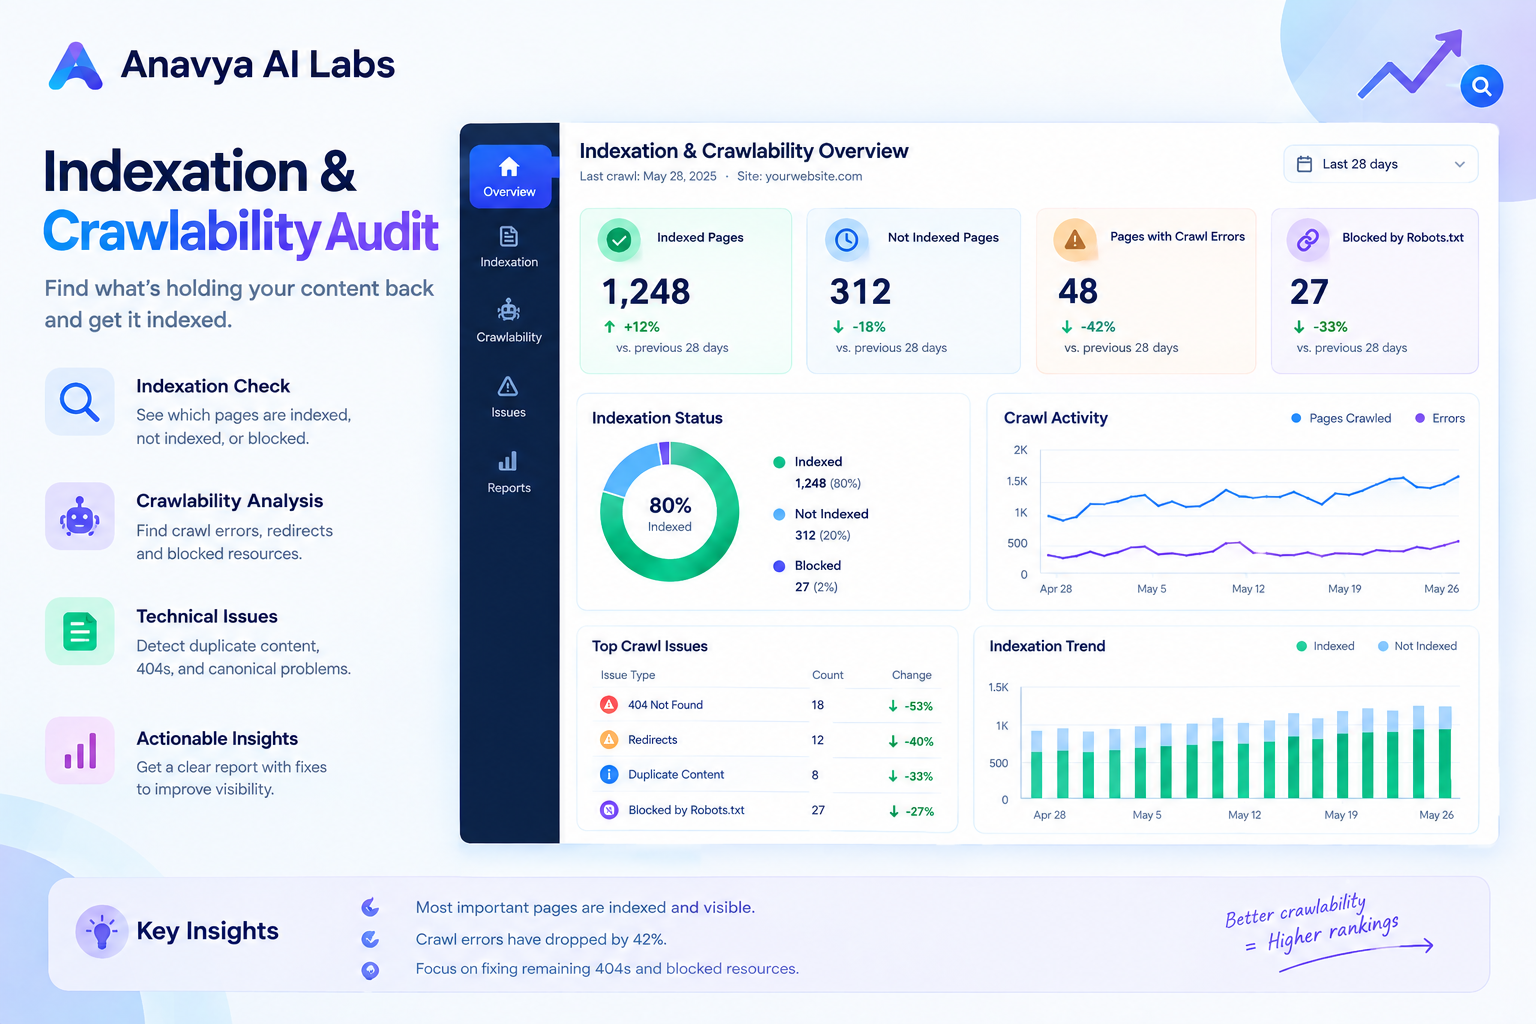Click the Change column header

pos(911,675)
